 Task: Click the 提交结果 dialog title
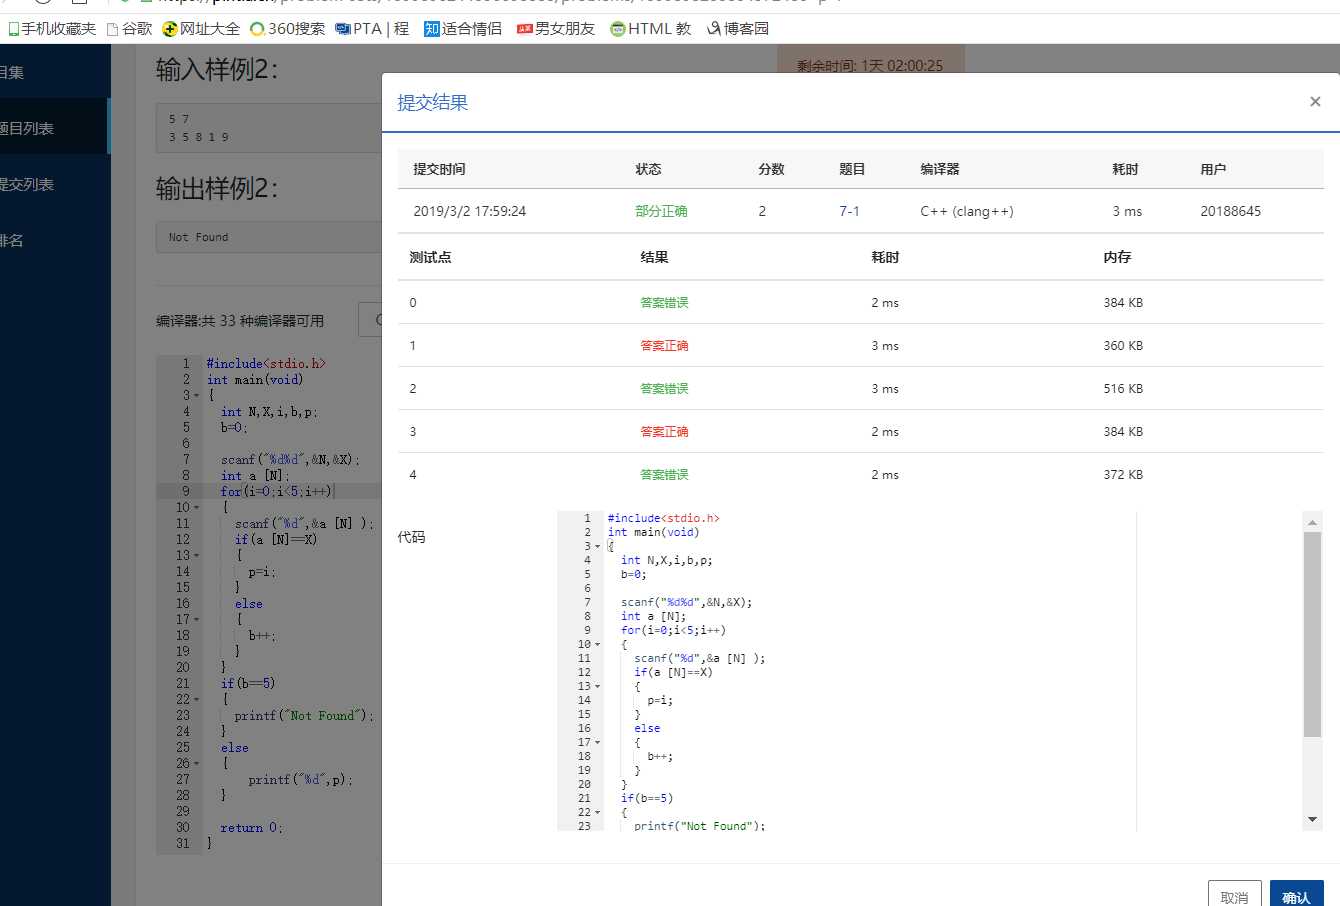(432, 102)
